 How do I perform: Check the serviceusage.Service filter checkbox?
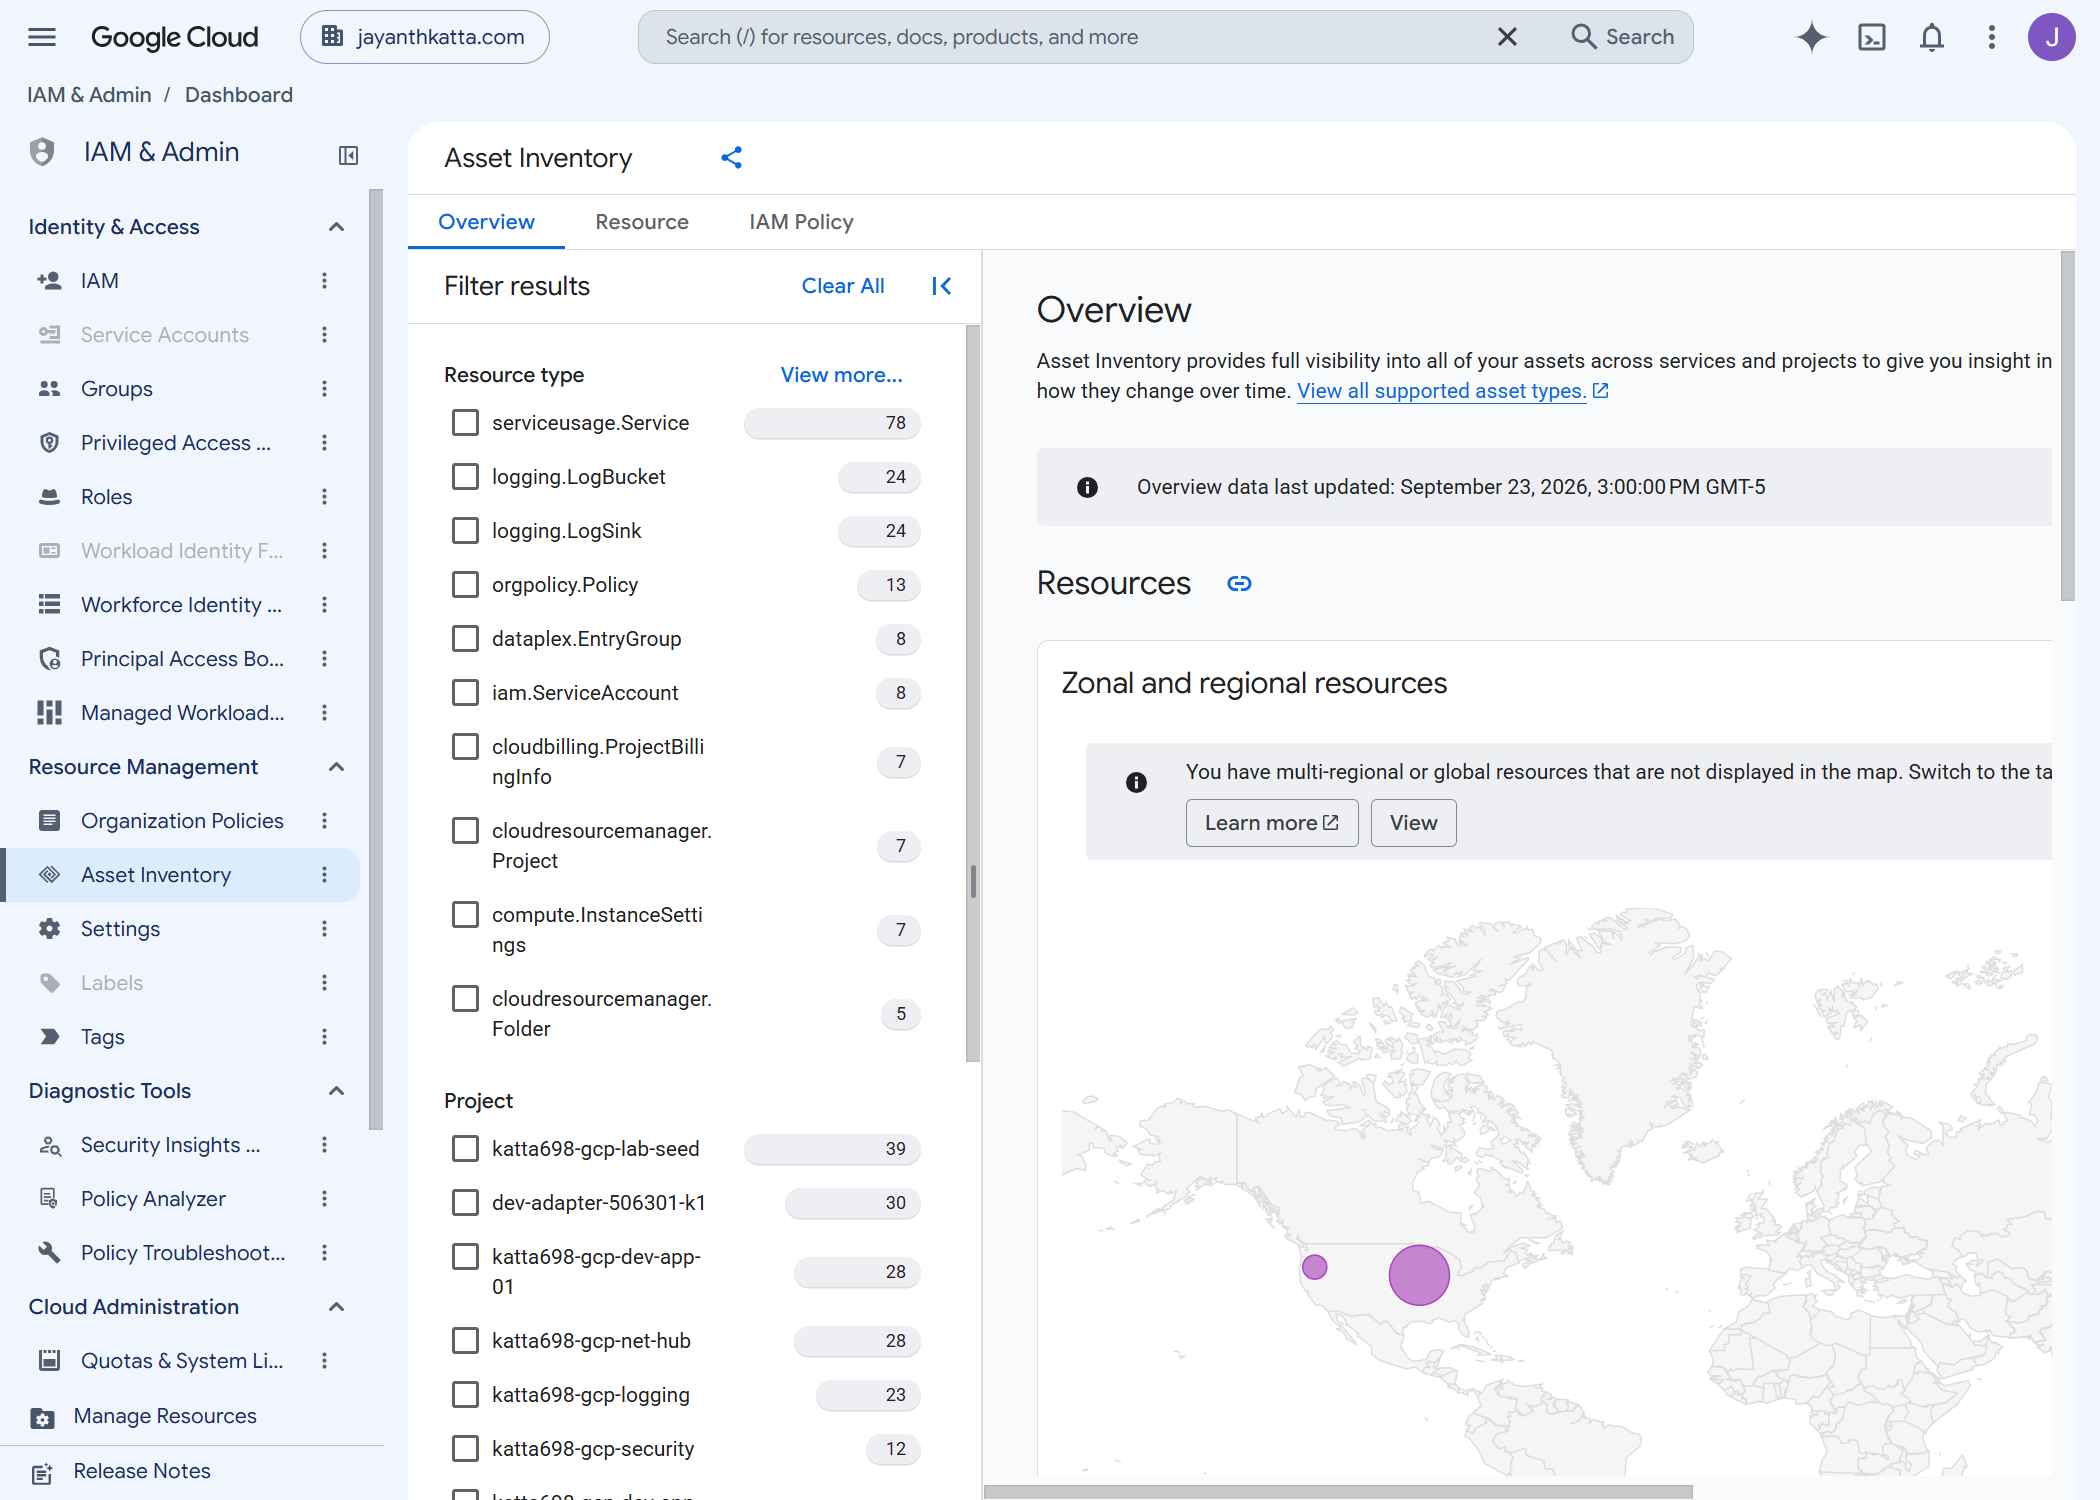click(x=465, y=423)
